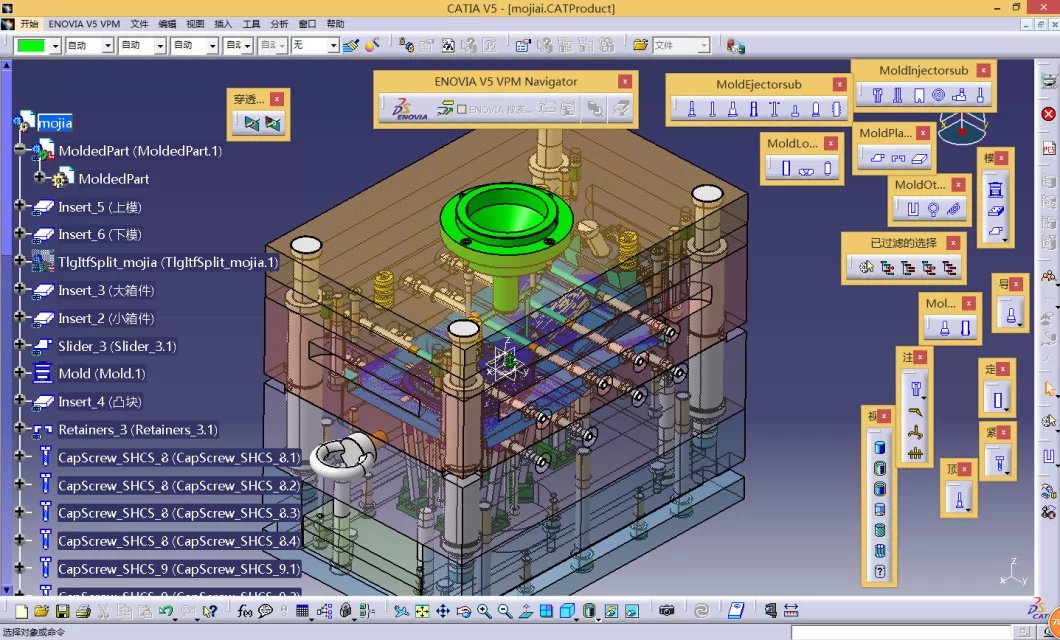Click the Zoom Out magnifier icon
This screenshot has height=640, width=1060.
click(505, 612)
